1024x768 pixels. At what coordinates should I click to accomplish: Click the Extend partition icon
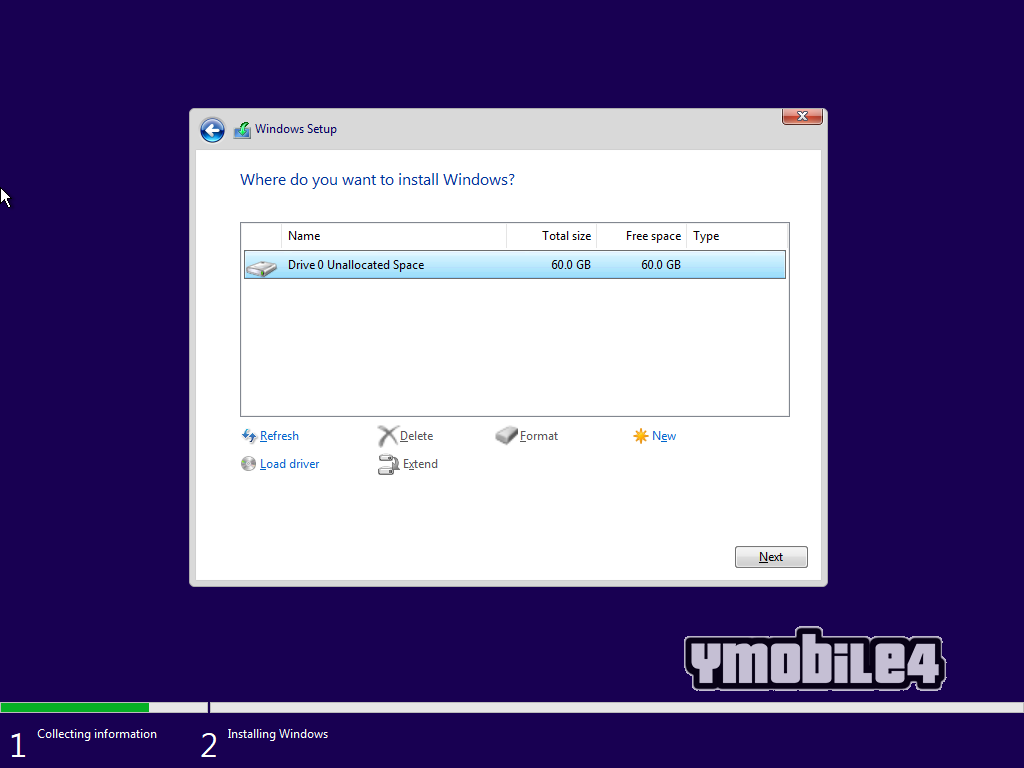[x=389, y=464]
